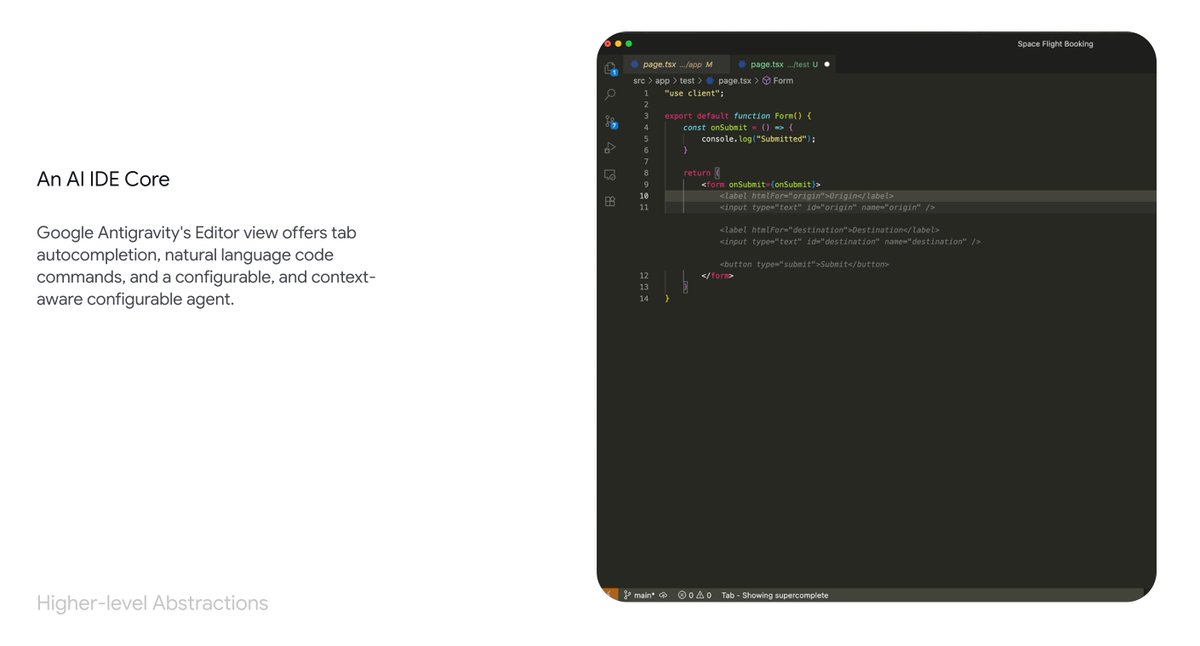Screen dimensions: 1200x646
Task: Open the errors and warnings counter
Action: pos(695,595)
